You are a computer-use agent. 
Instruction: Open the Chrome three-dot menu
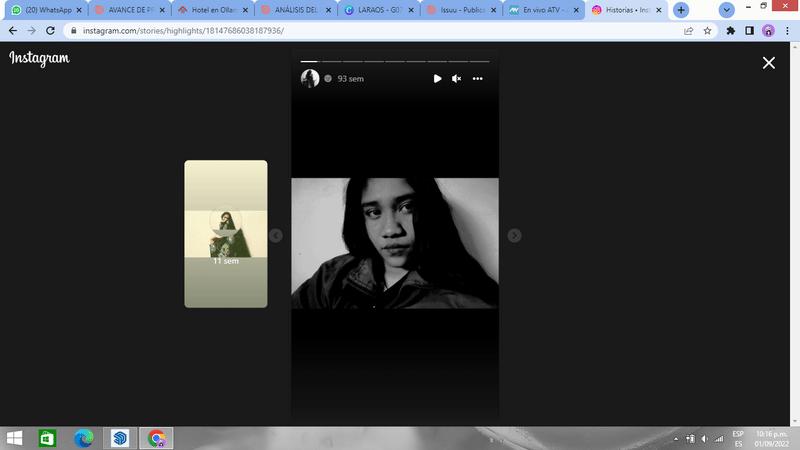787,31
